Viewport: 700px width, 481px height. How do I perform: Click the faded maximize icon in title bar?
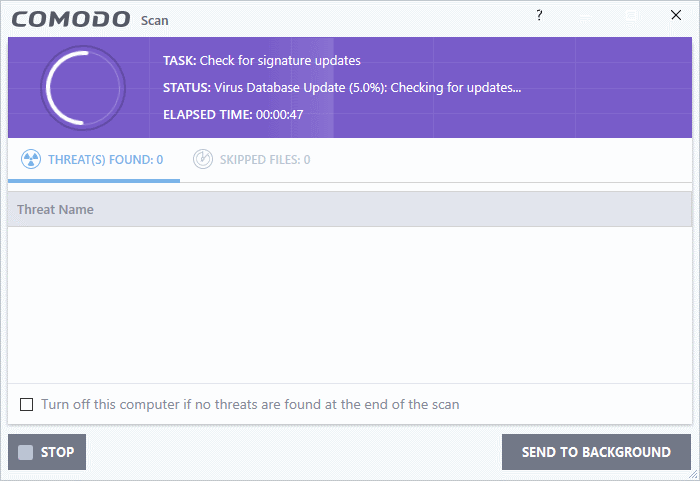(631, 17)
